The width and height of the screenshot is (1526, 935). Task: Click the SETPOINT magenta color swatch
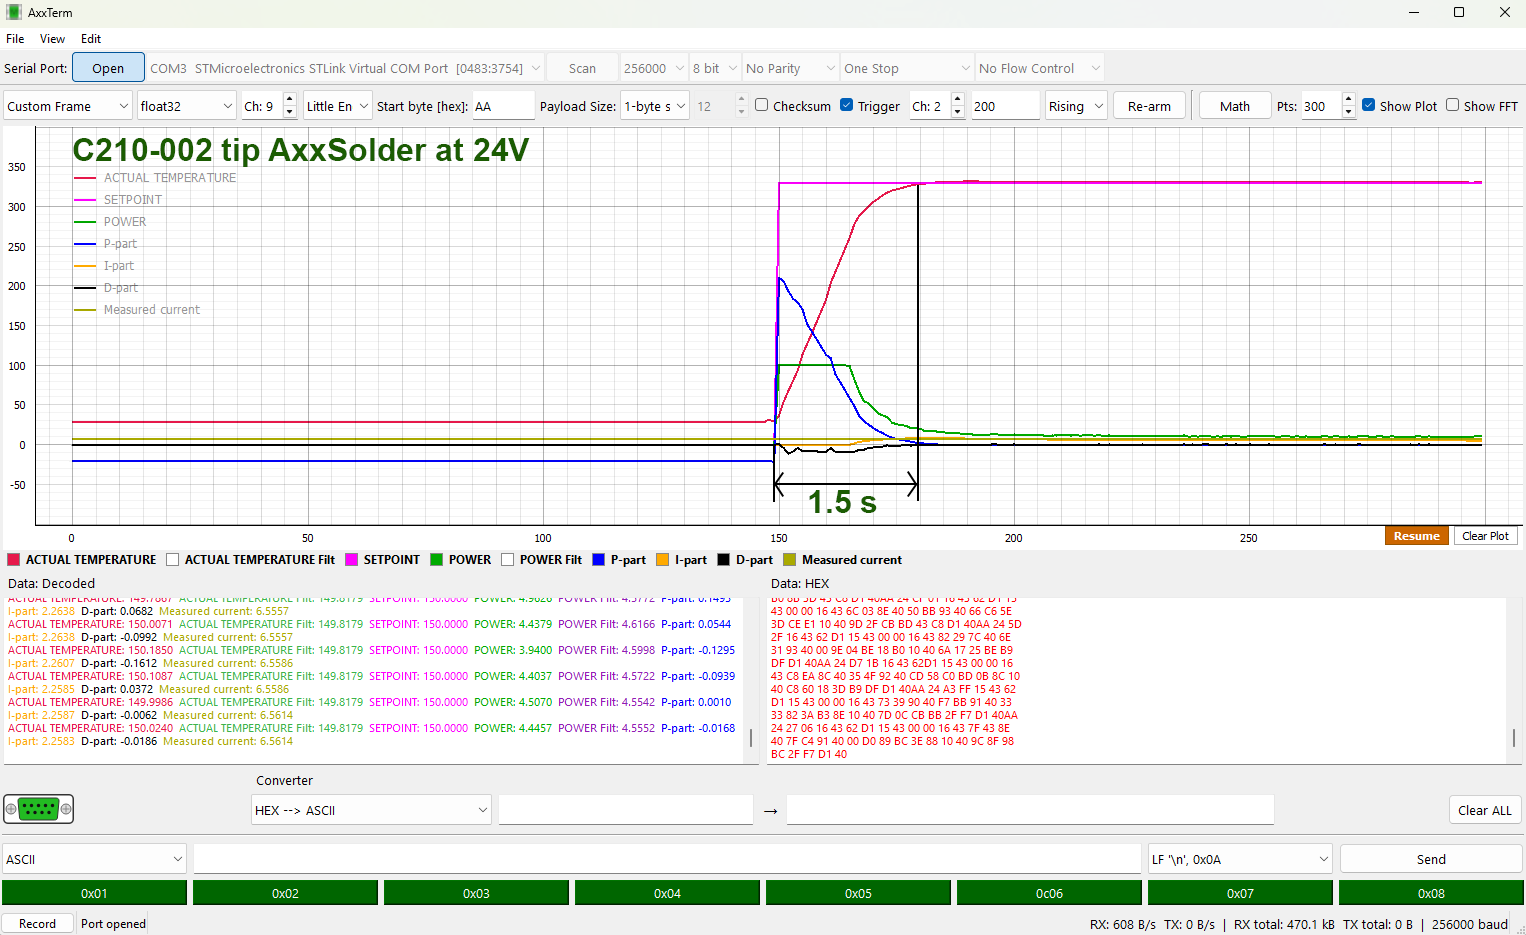coord(352,560)
